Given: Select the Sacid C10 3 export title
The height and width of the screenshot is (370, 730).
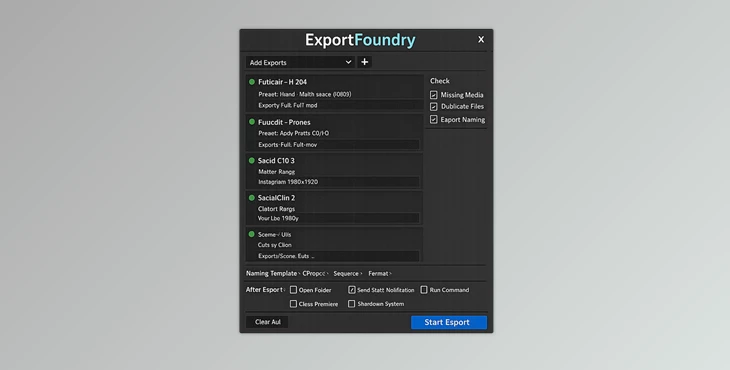Looking at the screenshot, I should [x=276, y=161].
